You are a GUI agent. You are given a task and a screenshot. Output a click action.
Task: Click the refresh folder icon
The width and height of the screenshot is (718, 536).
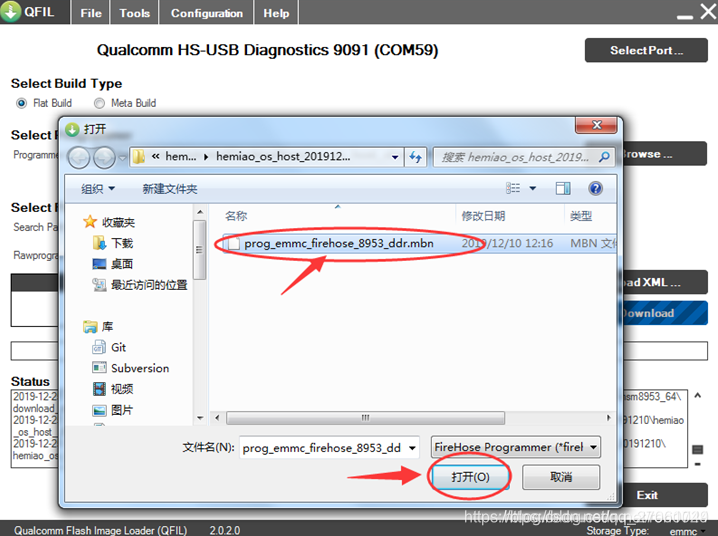click(416, 157)
